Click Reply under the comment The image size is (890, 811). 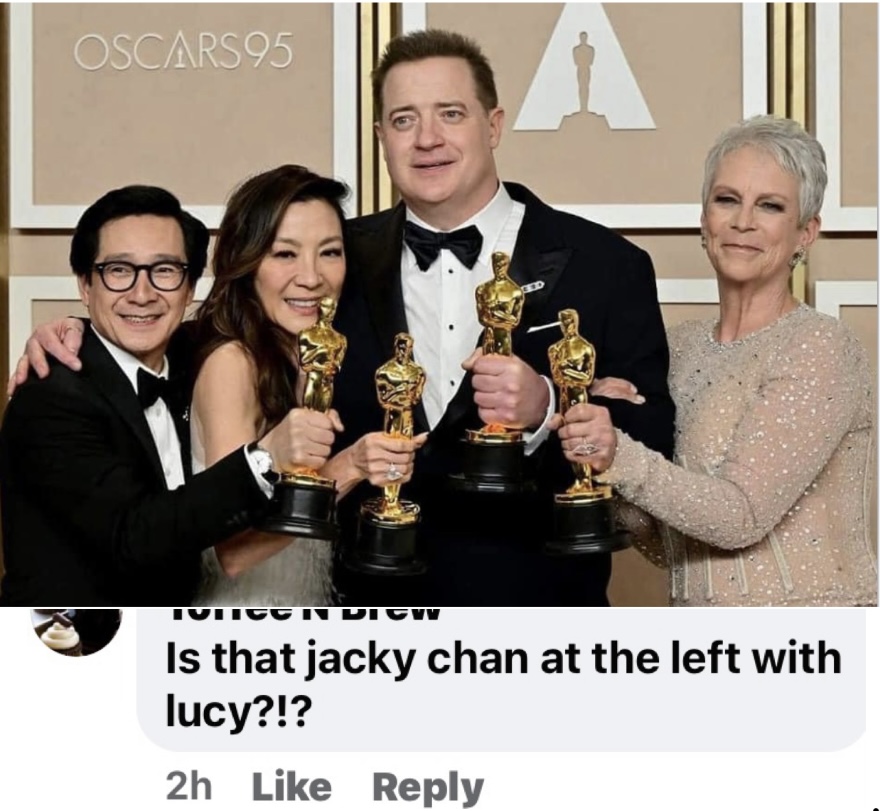[428, 788]
